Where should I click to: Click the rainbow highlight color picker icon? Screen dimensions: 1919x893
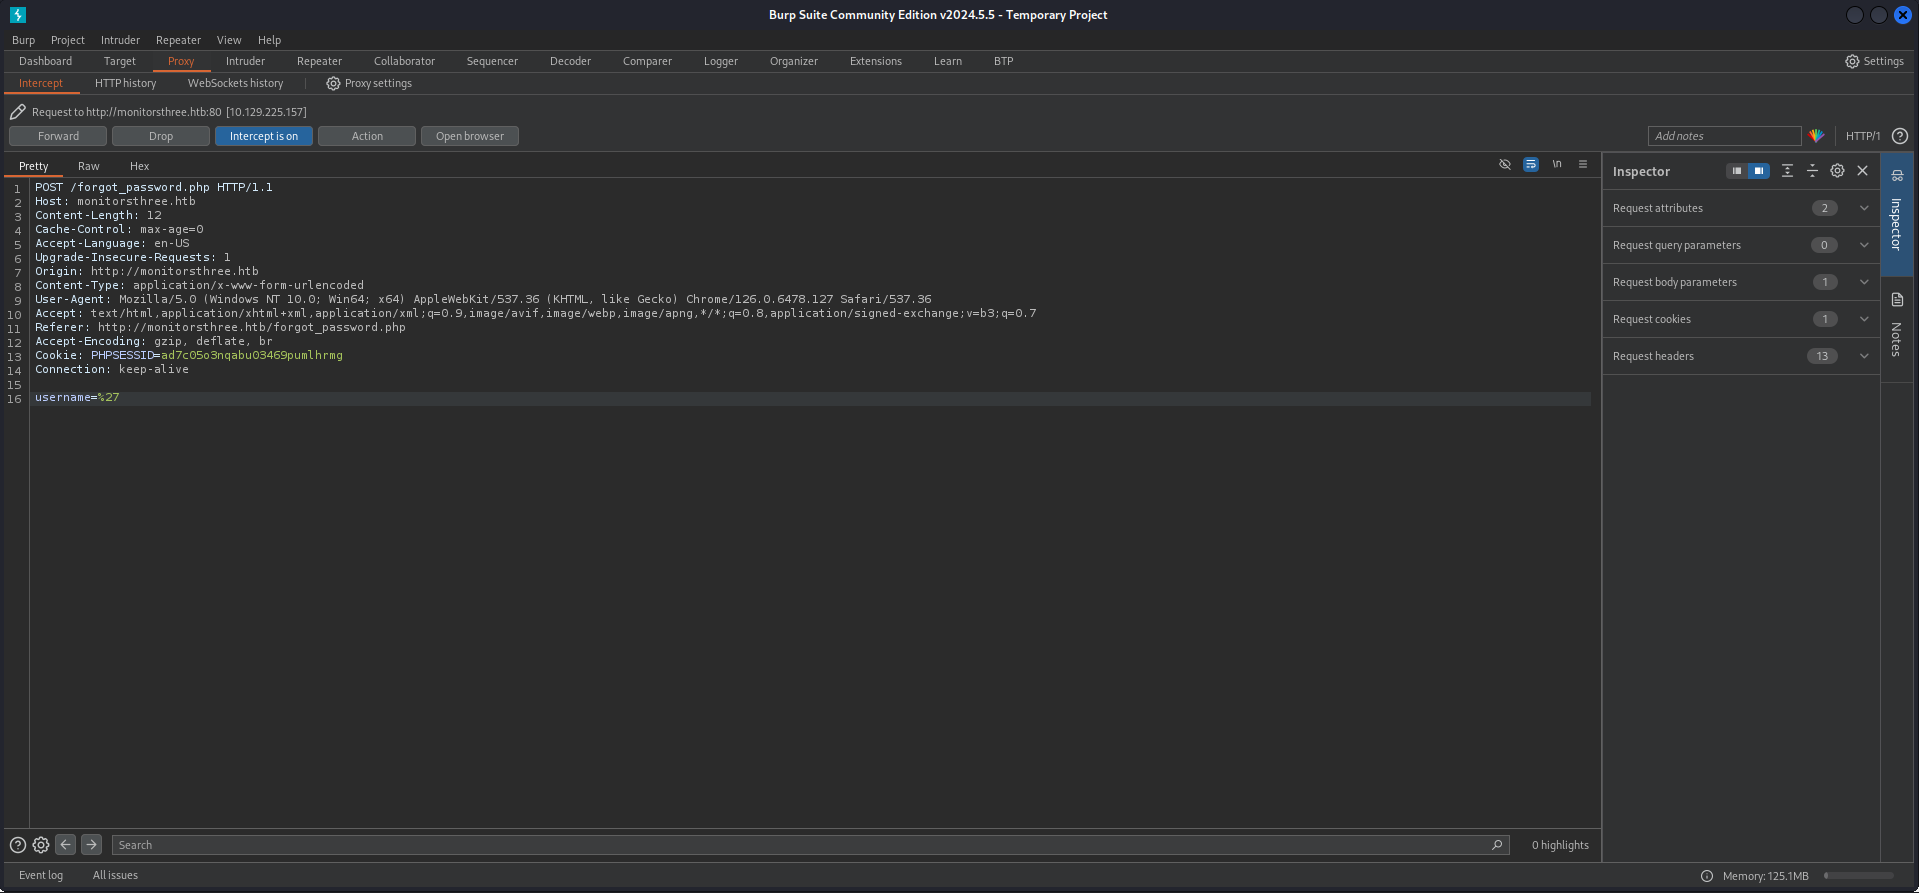[x=1817, y=136]
